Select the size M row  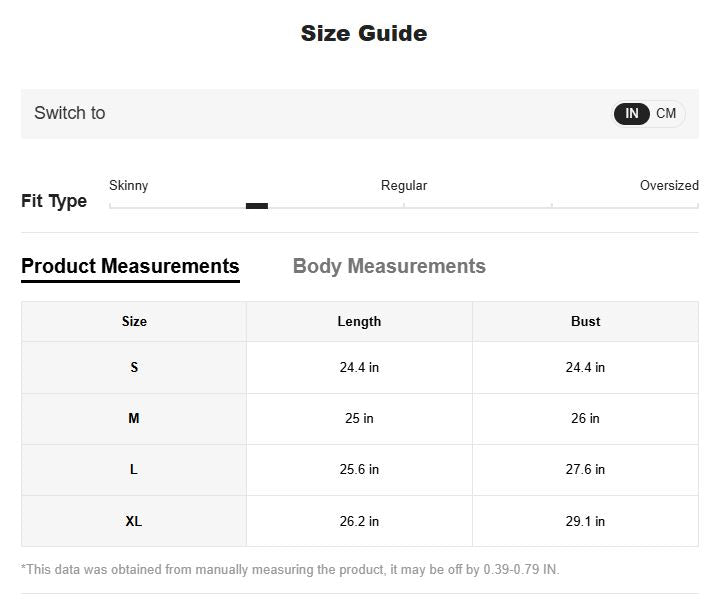pos(134,418)
